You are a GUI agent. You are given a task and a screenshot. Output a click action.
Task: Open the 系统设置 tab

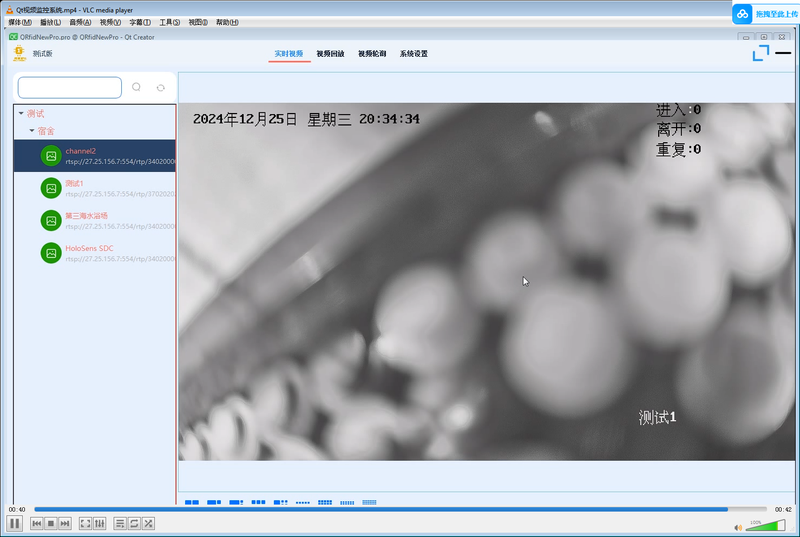(414, 54)
